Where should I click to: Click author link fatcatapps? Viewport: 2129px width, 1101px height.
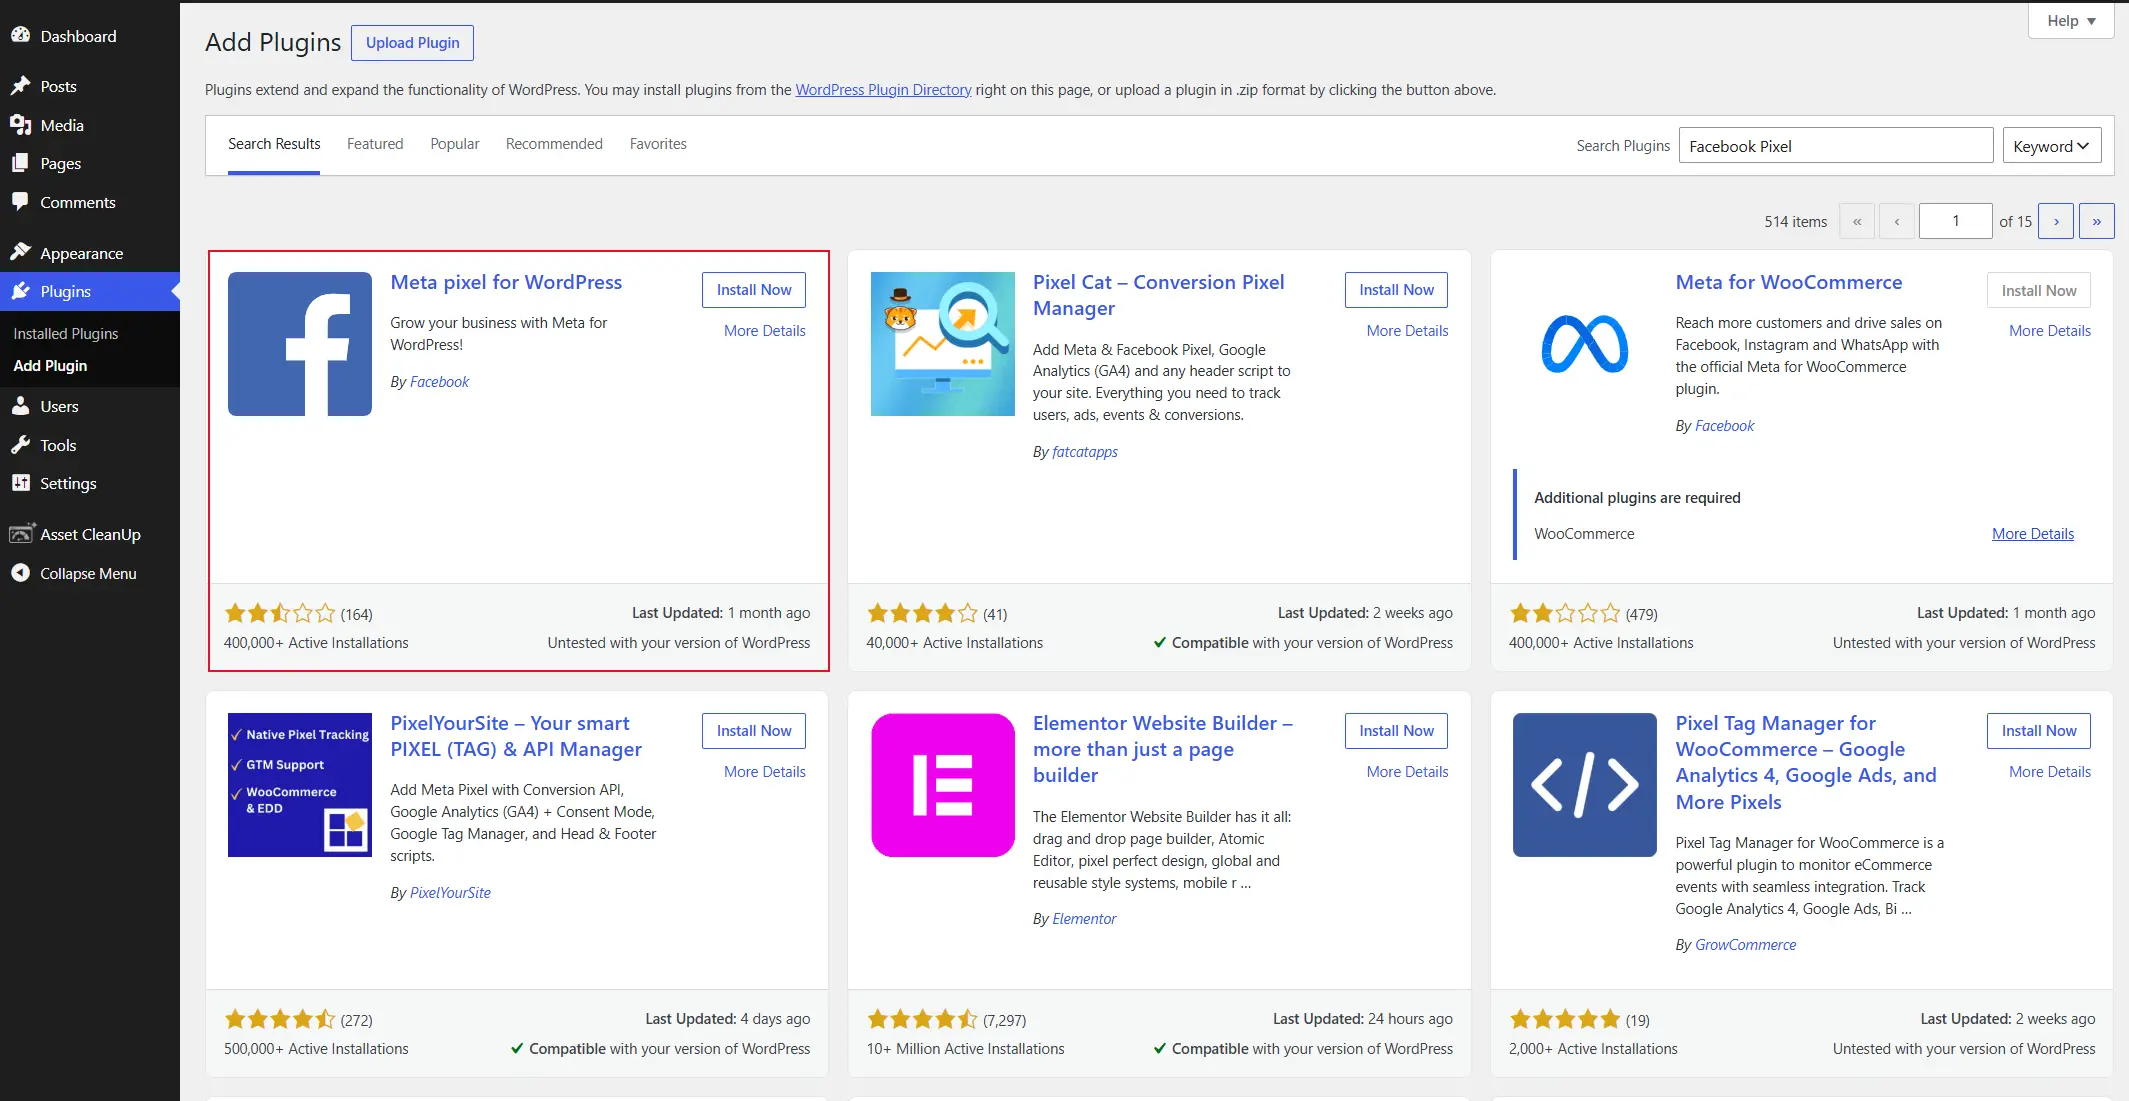point(1085,452)
